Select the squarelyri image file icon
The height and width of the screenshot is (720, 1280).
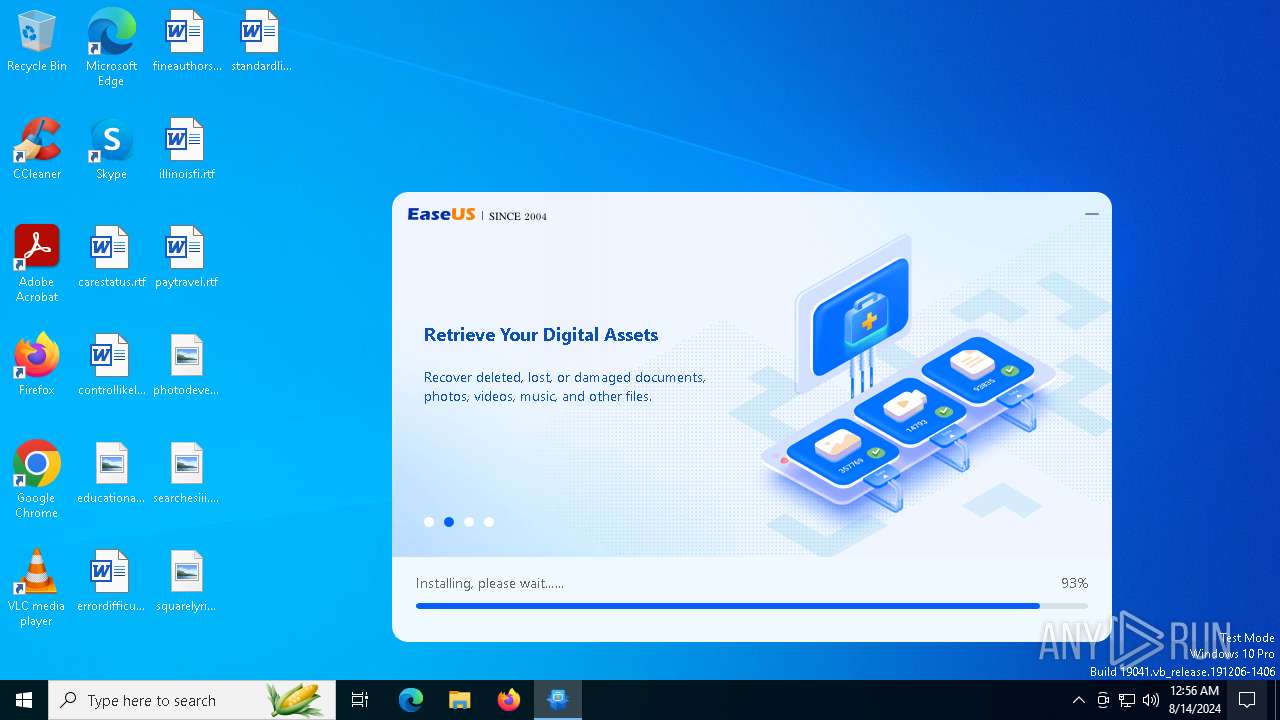pos(186,582)
